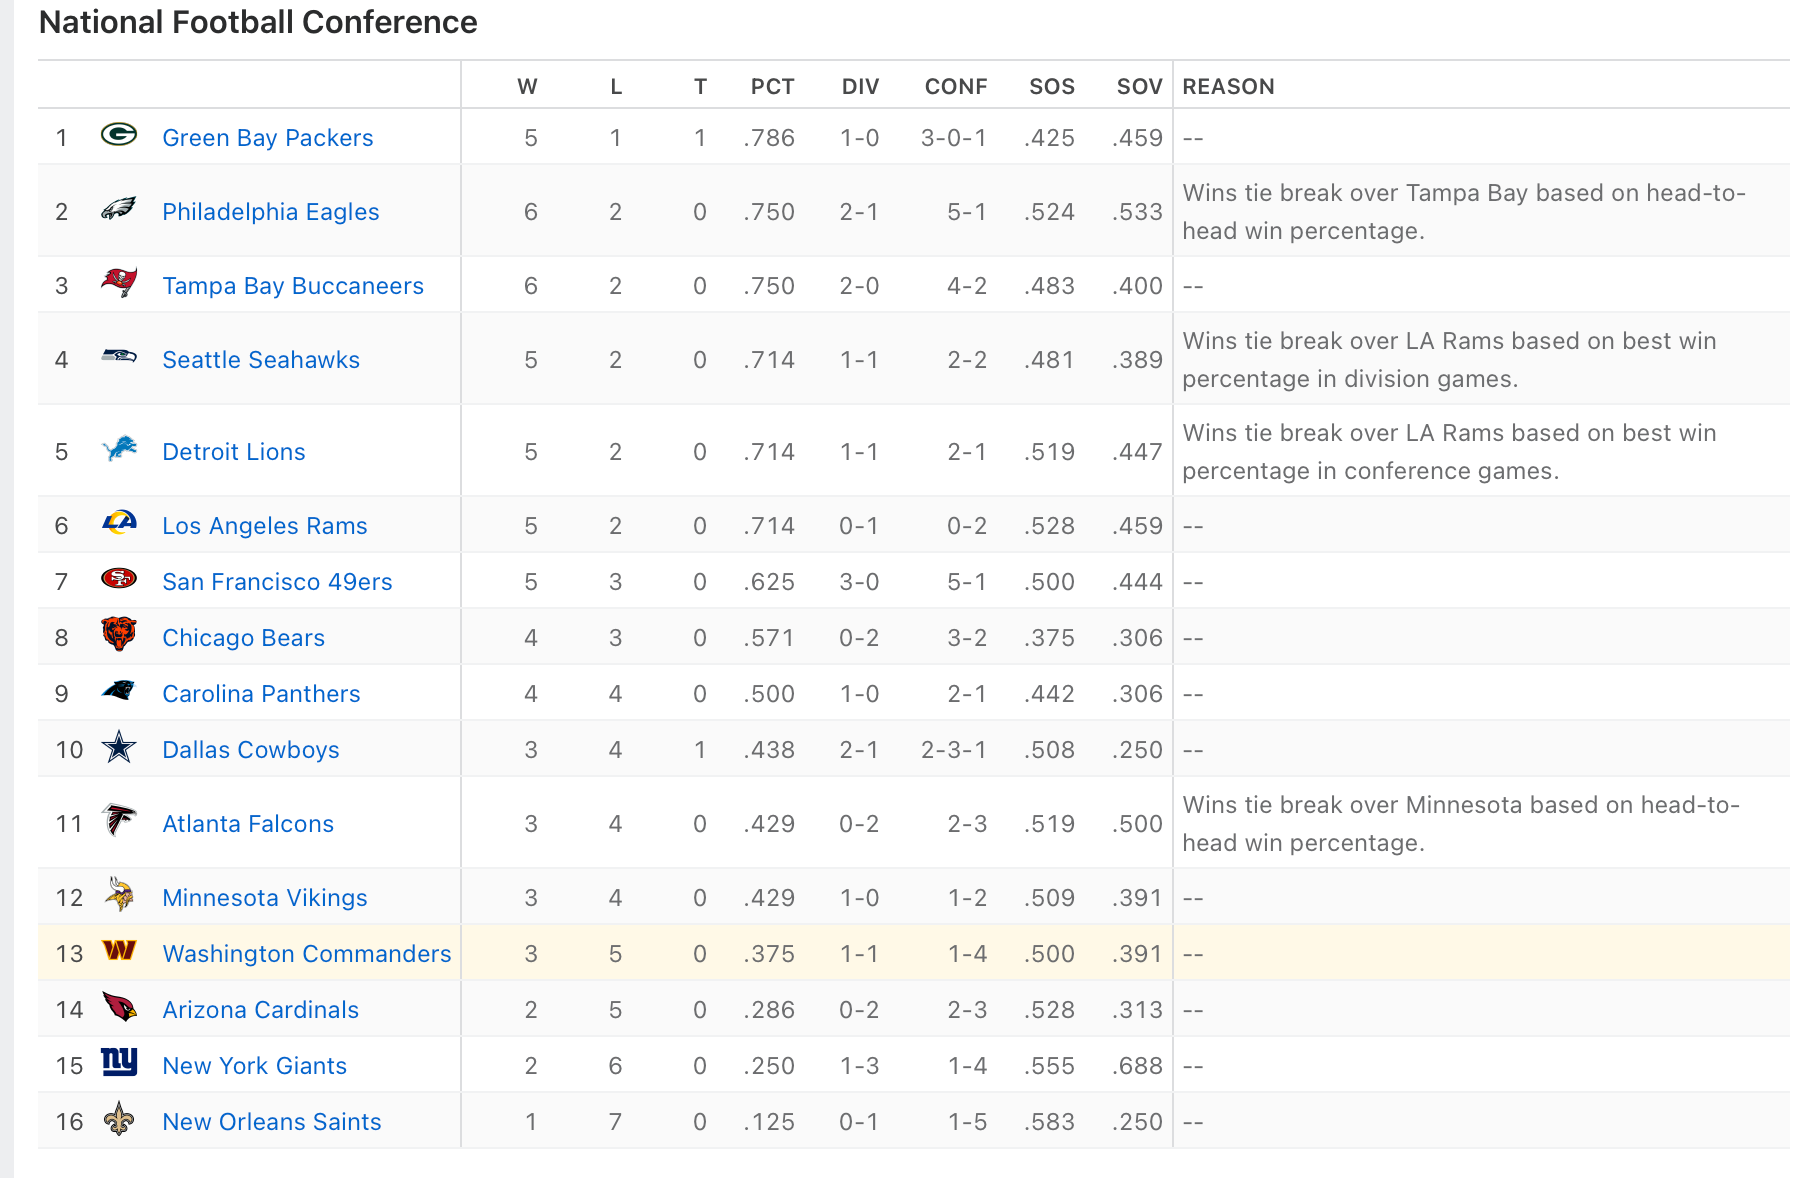The height and width of the screenshot is (1178, 1812).
Task: Open the New Orleans Saints link
Action: tap(272, 1122)
